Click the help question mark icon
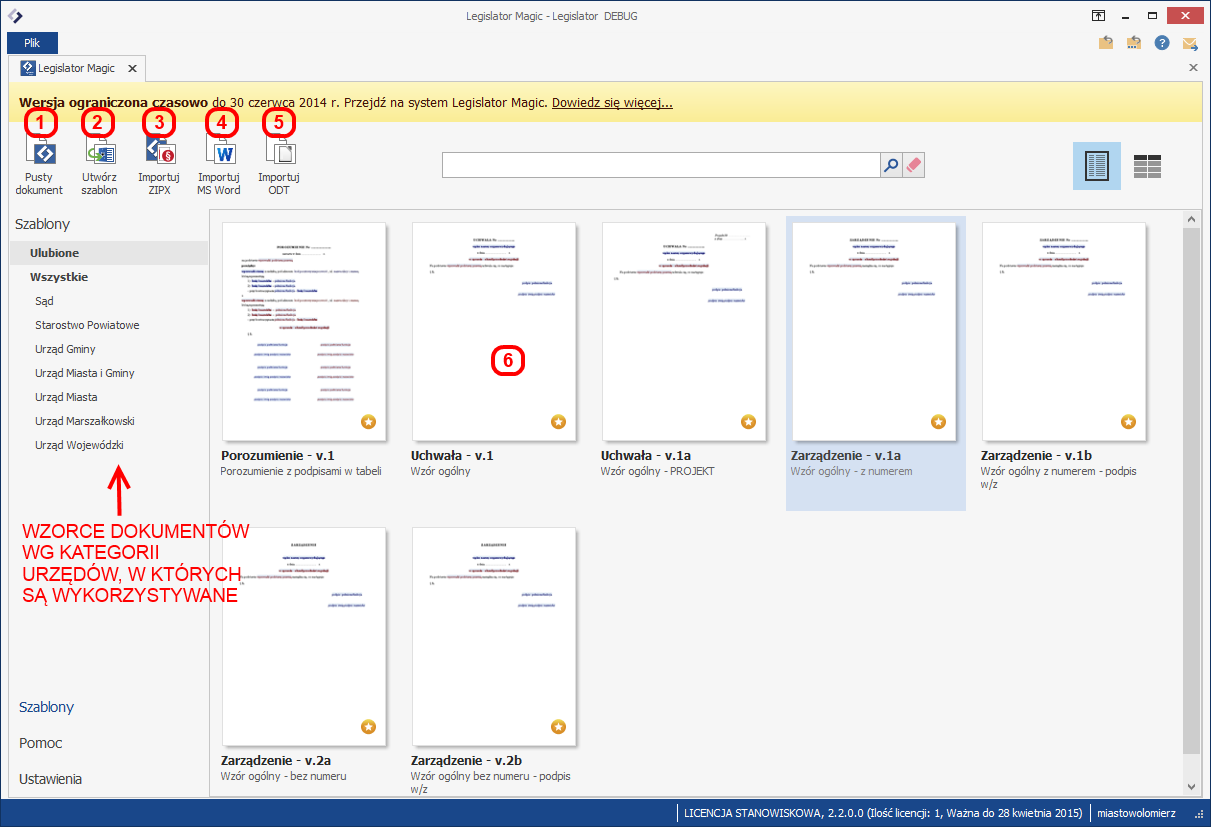Image resolution: width=1211 pixels, height=827 pixels. pyautogui.click(x=1162, y=43)
